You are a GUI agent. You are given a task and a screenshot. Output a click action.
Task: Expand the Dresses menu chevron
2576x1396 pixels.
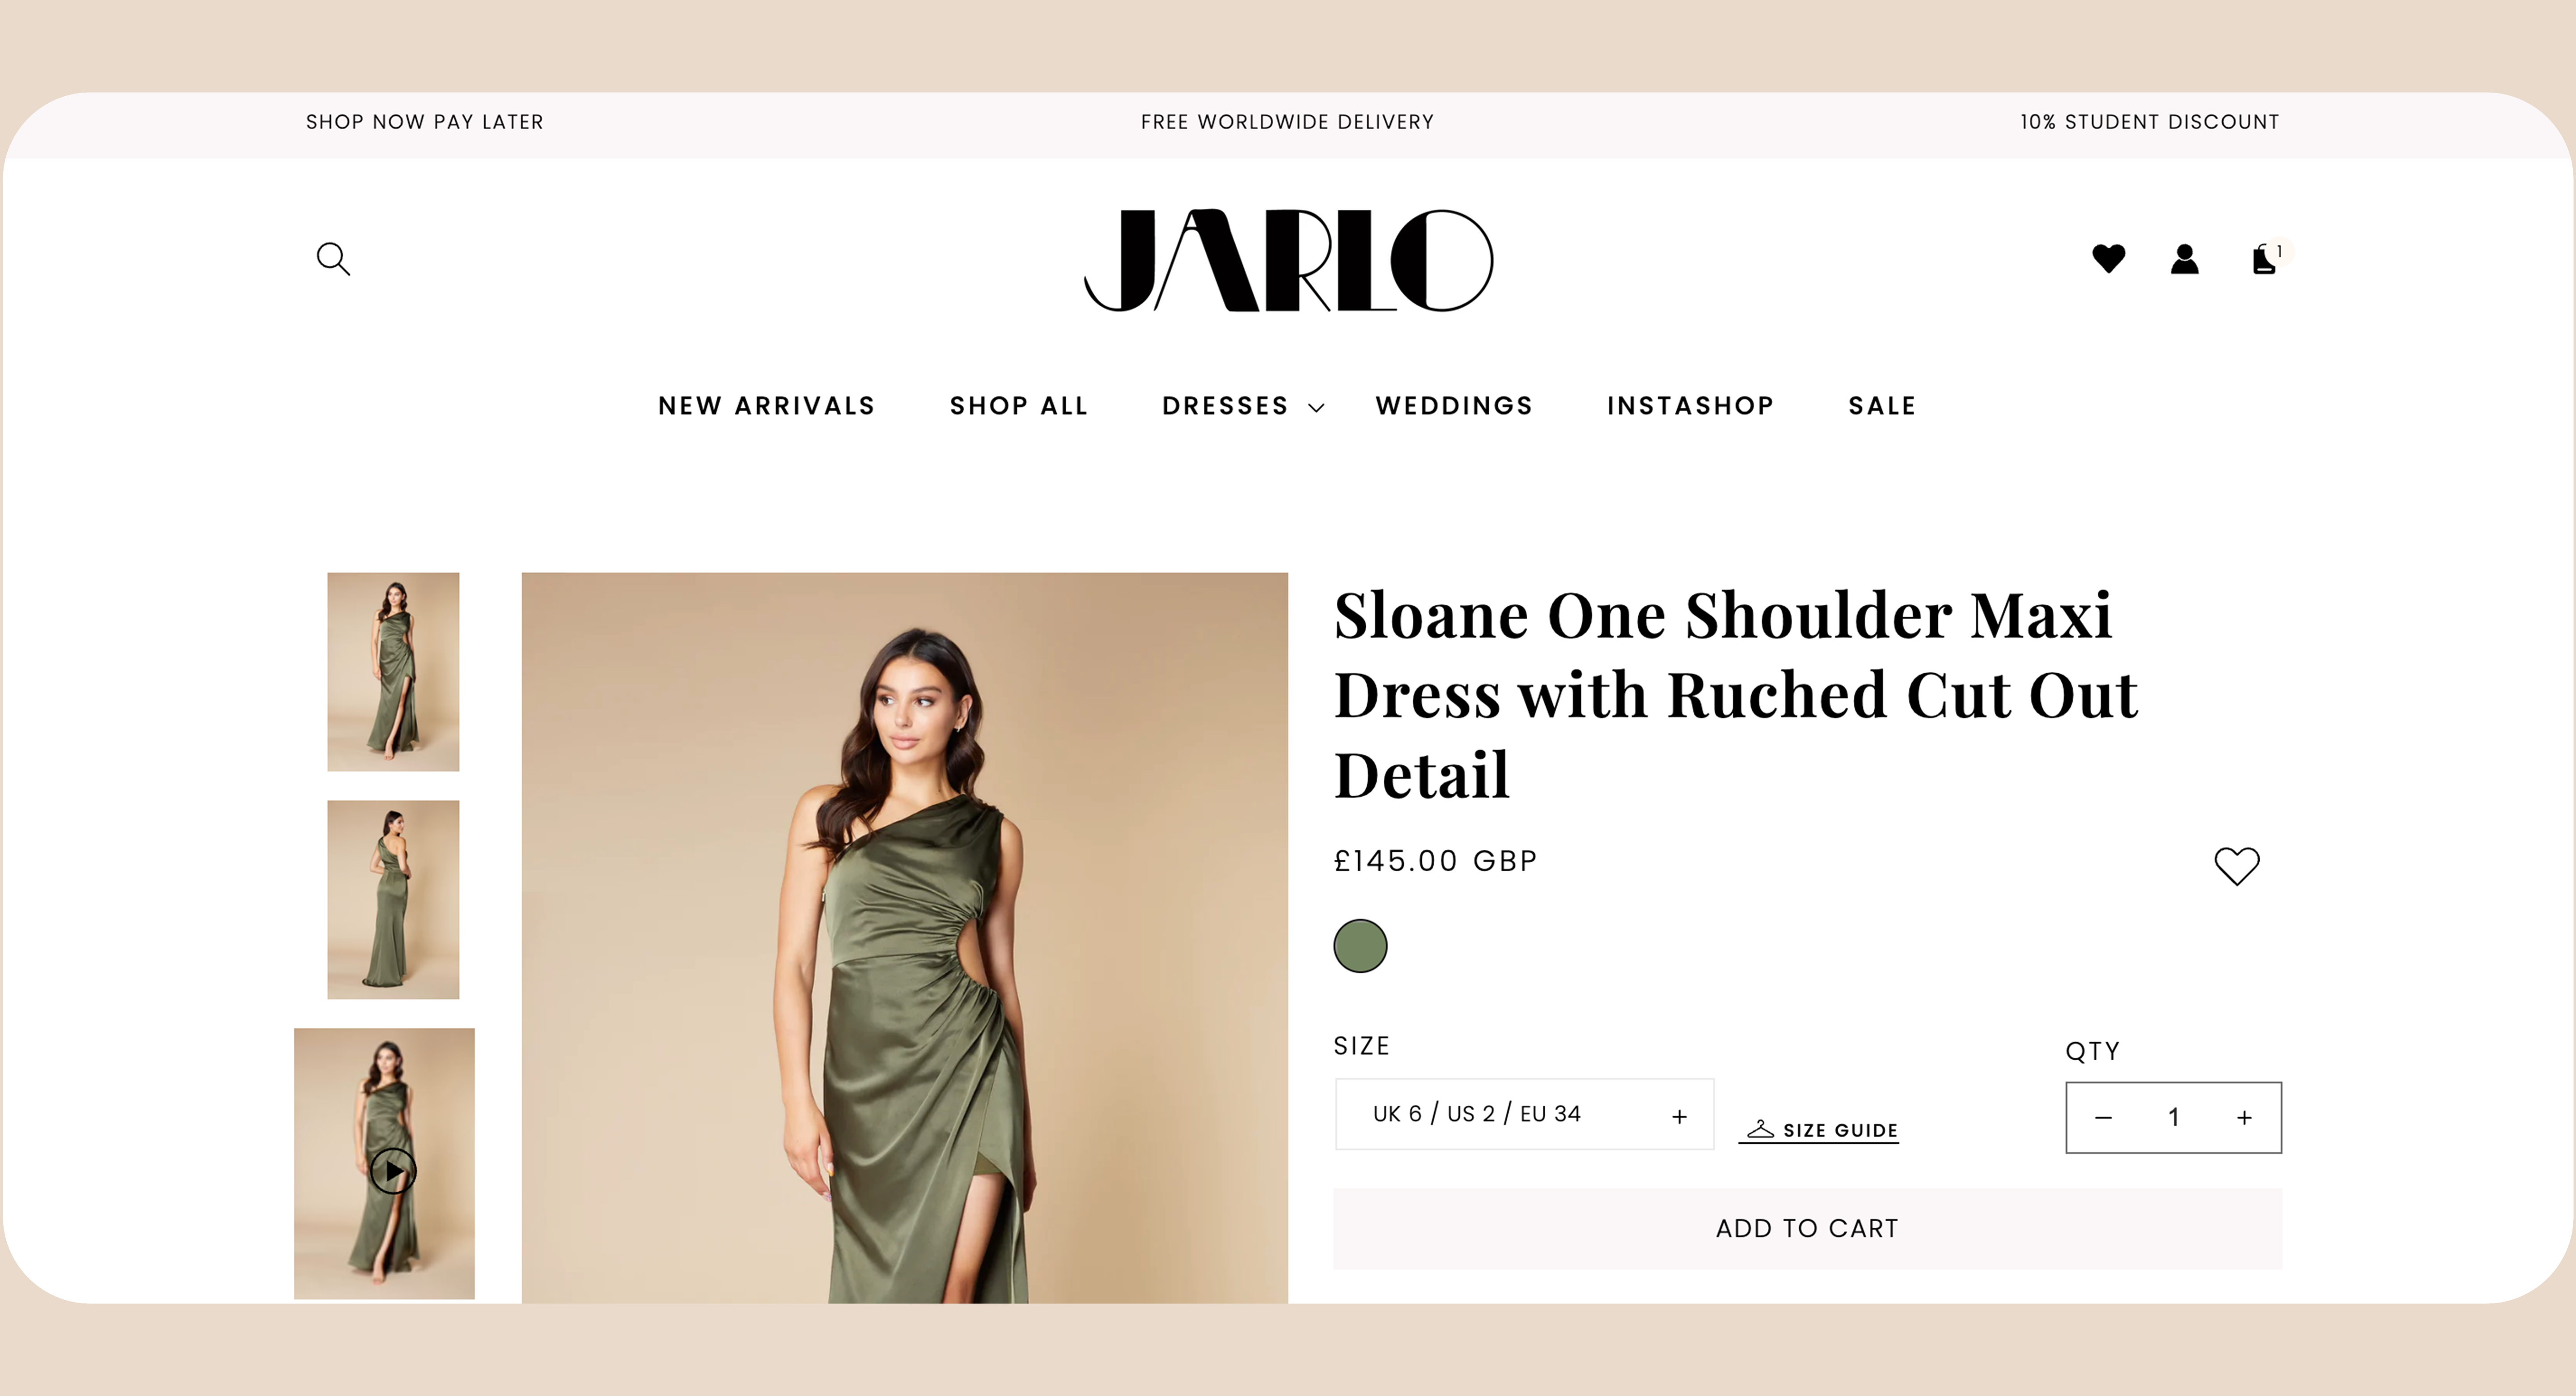coord(1316,407)
